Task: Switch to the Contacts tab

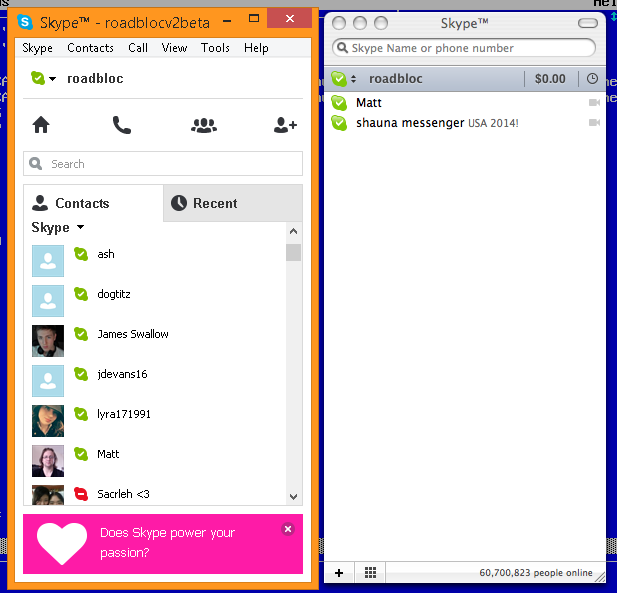Action: [x=93, y=203]
